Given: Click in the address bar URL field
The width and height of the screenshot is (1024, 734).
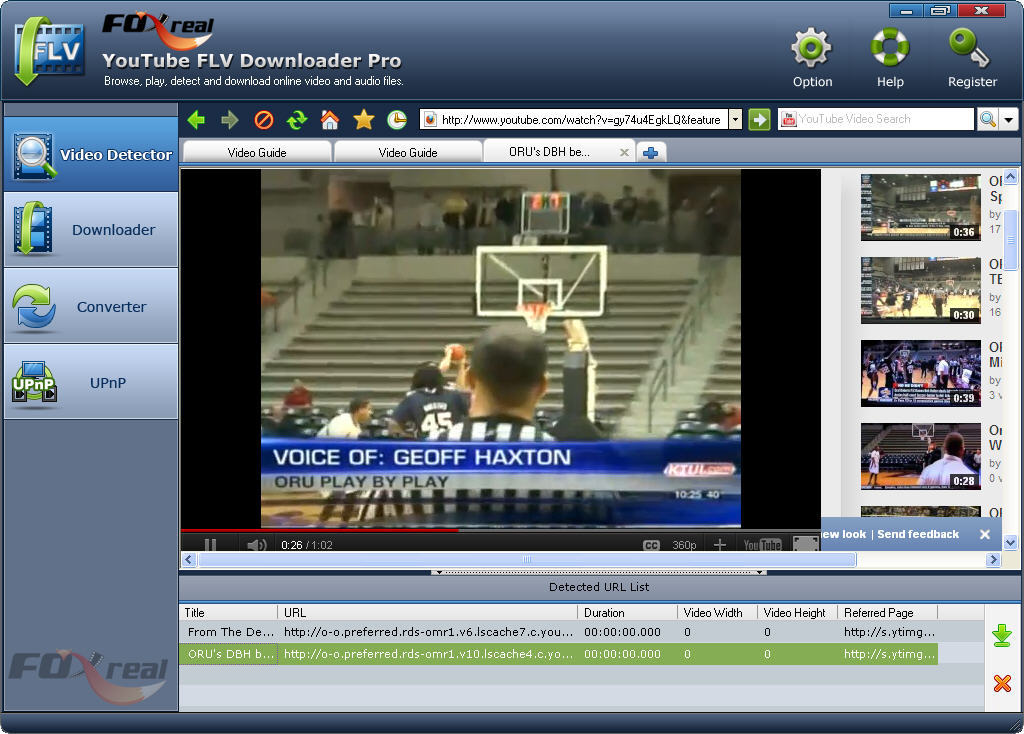Looking at the screenshot, I should click(581, 120).
